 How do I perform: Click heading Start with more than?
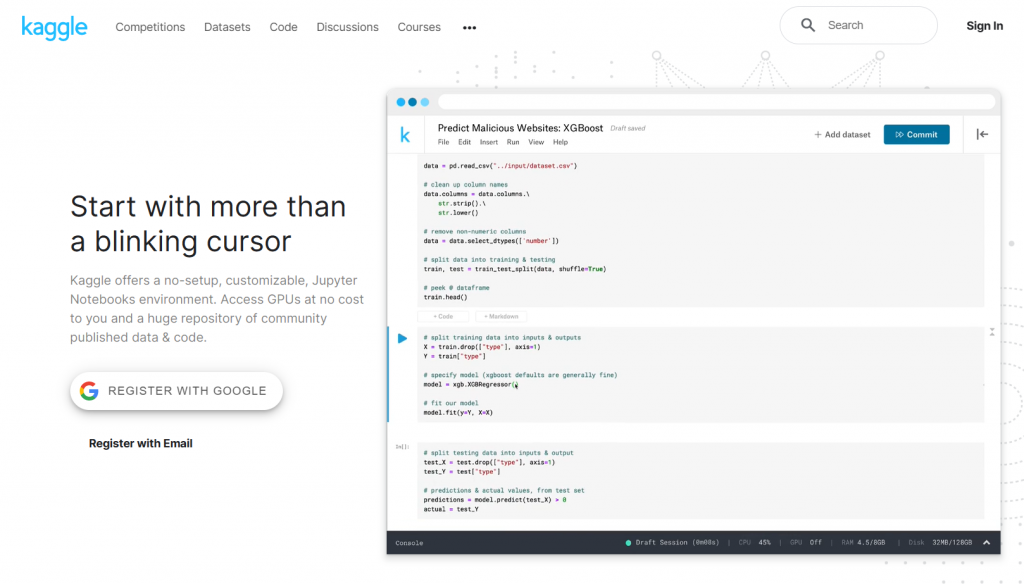(208, 207)
